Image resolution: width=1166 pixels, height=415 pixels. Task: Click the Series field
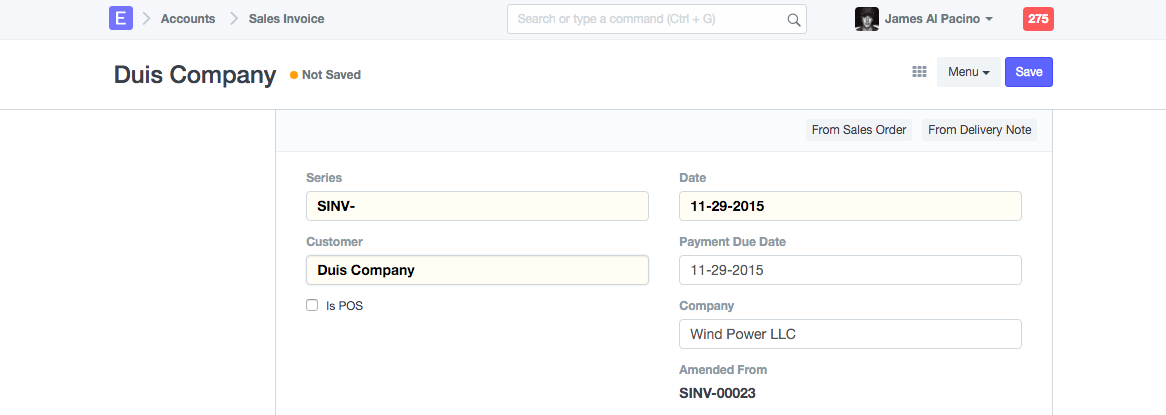point(477,206)
